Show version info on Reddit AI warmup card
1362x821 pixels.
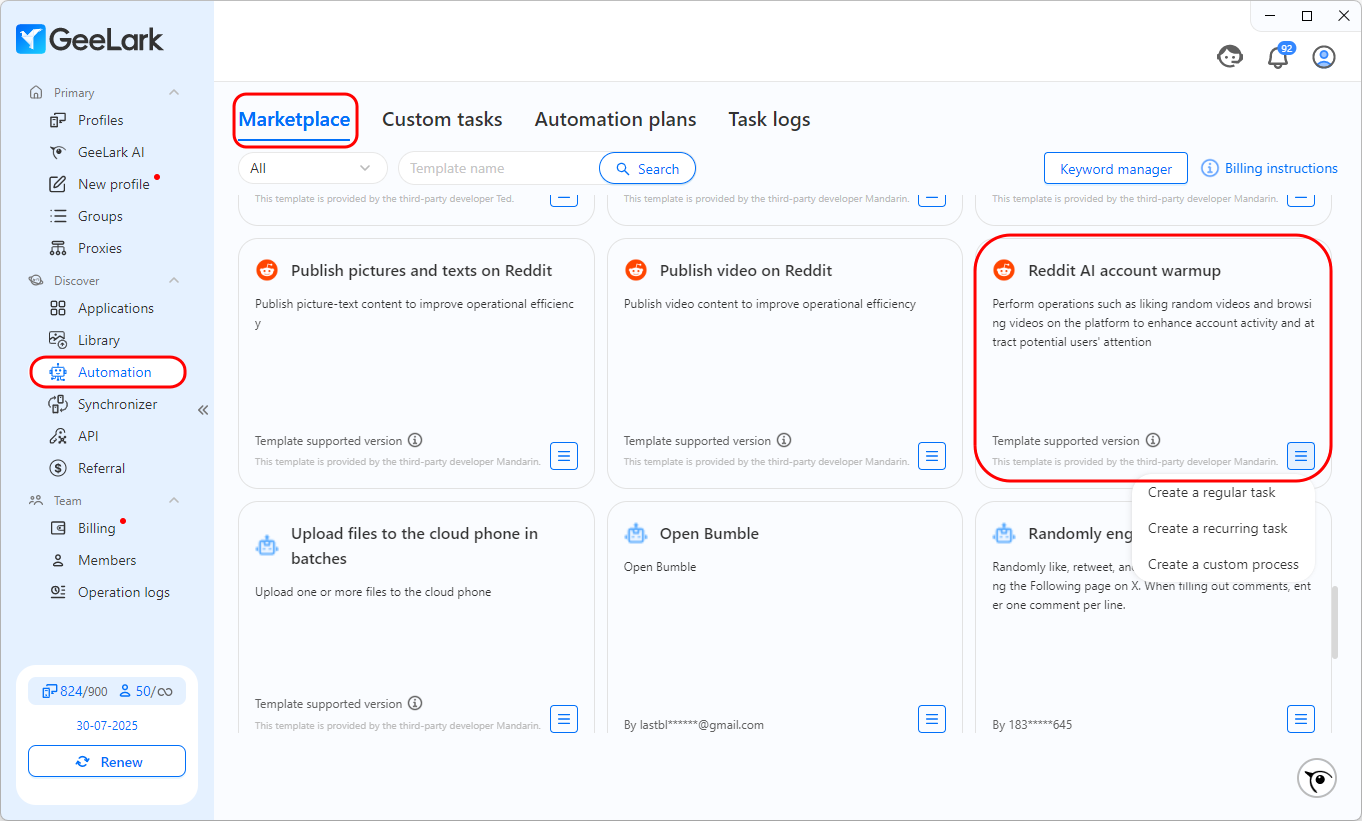click(1153, 440)
